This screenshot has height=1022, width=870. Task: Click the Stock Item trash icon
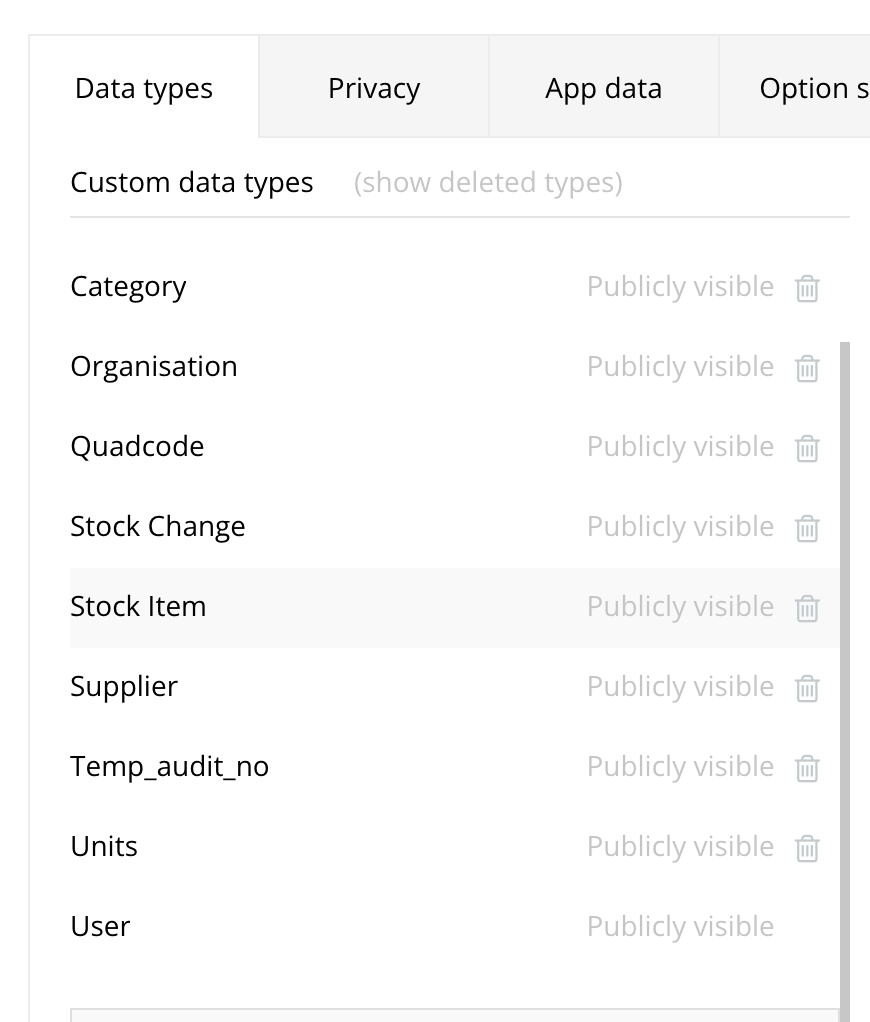point(807,609)
